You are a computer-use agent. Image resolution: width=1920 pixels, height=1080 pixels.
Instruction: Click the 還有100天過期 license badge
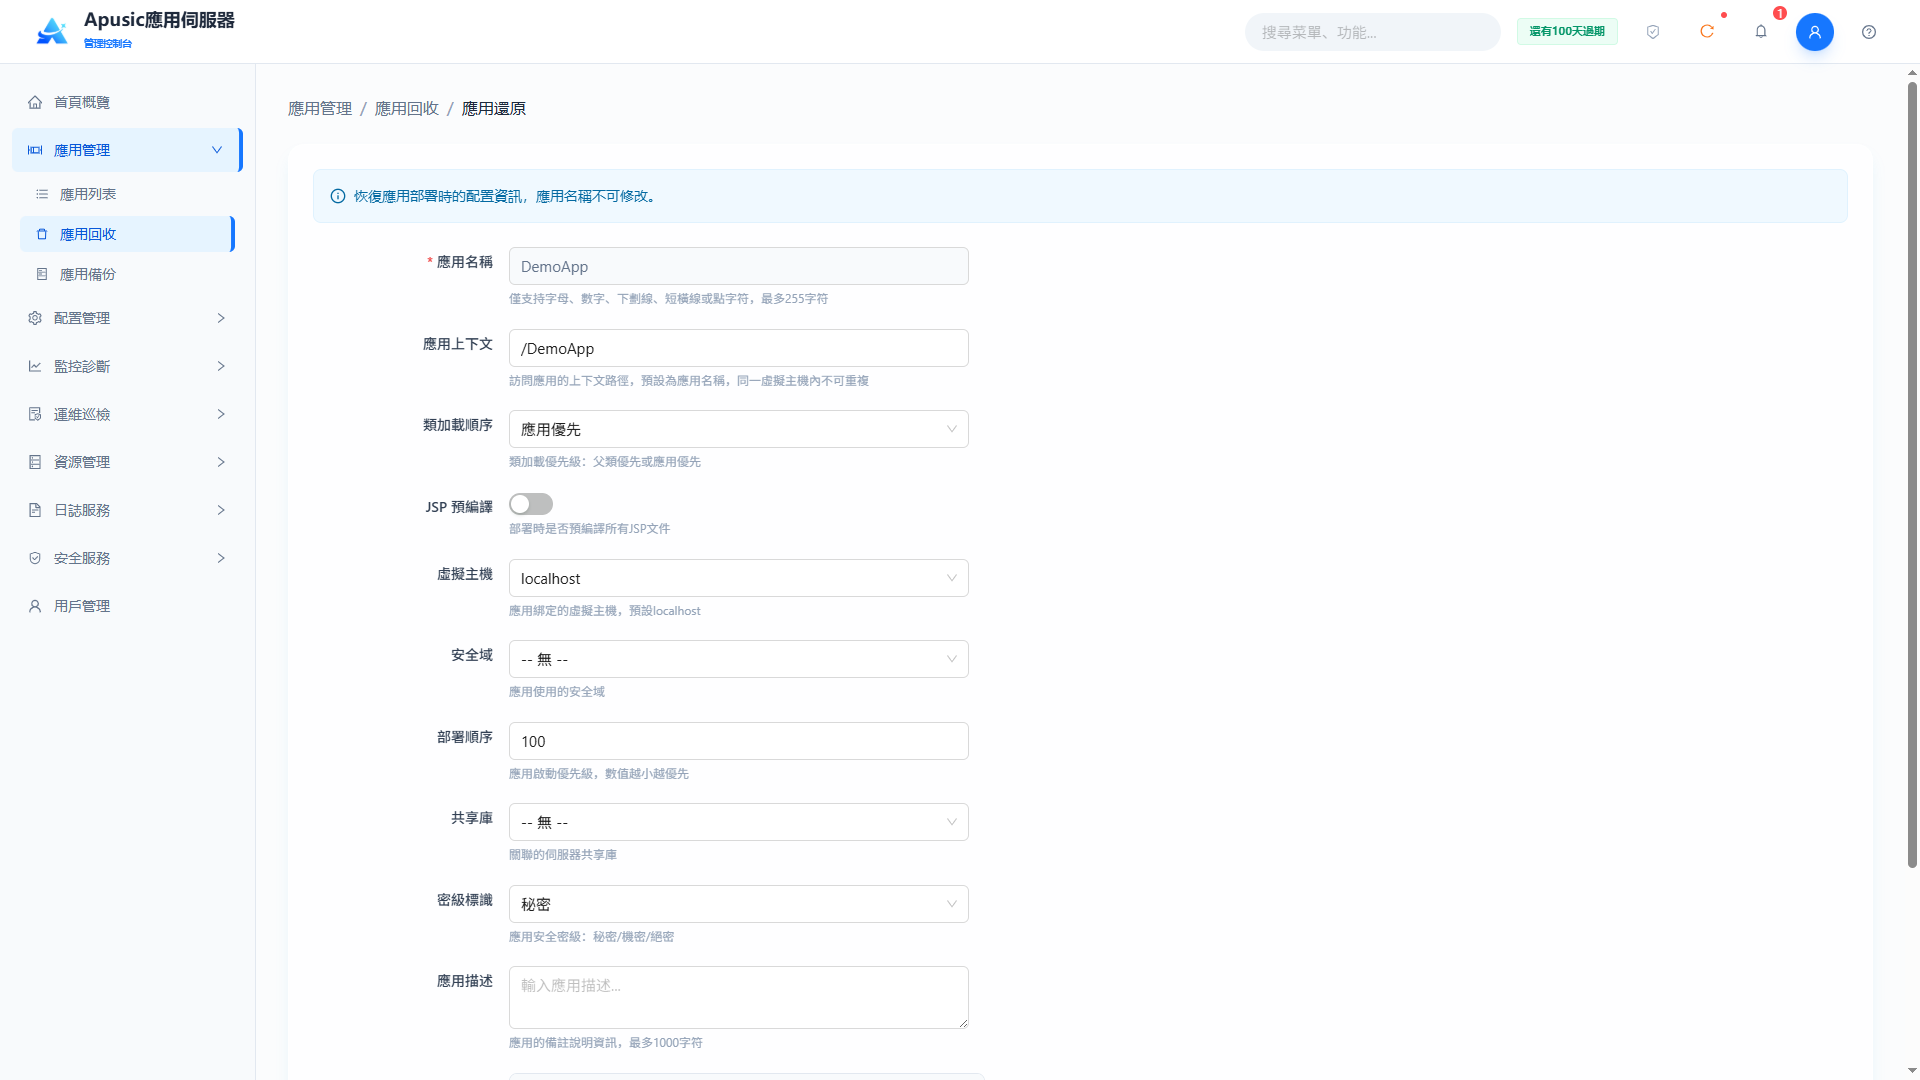pyautogui.click(x=1567, y=32)
